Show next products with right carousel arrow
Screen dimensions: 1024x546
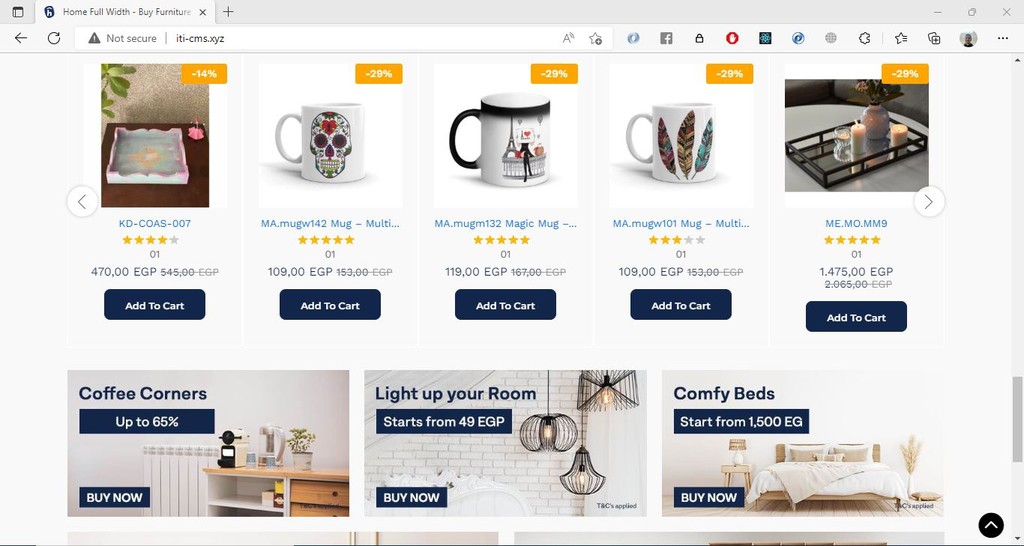(x=929, y=202)
